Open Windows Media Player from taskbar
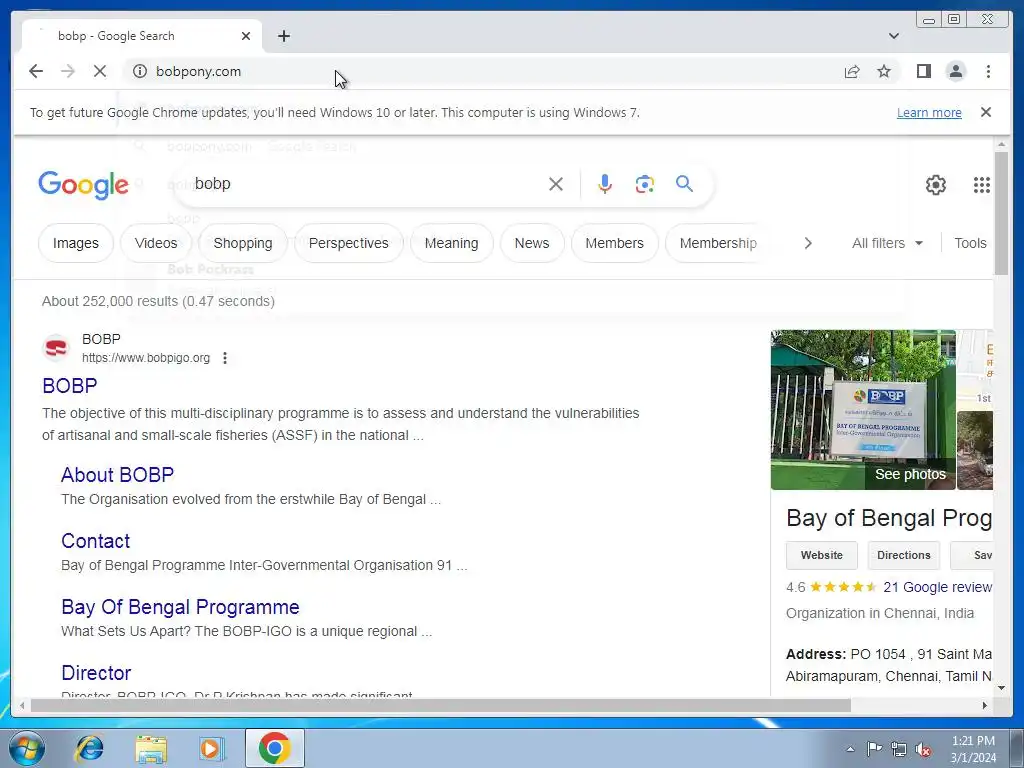The width and height of the screenshot is (1024, 768). 211,748
